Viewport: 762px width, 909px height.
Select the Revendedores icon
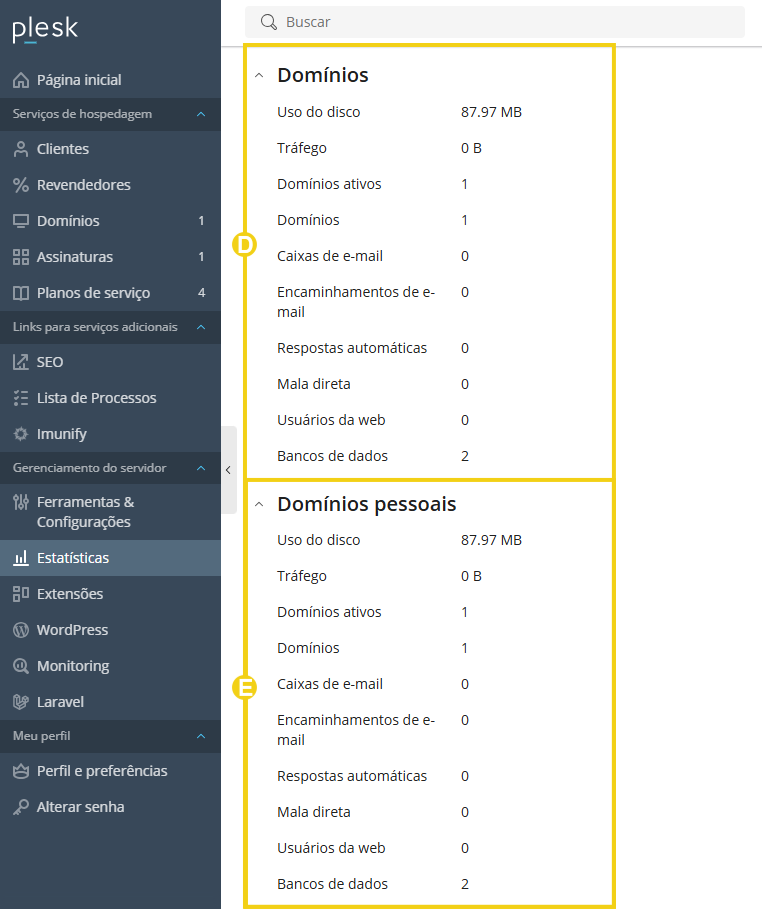[22, 184]
